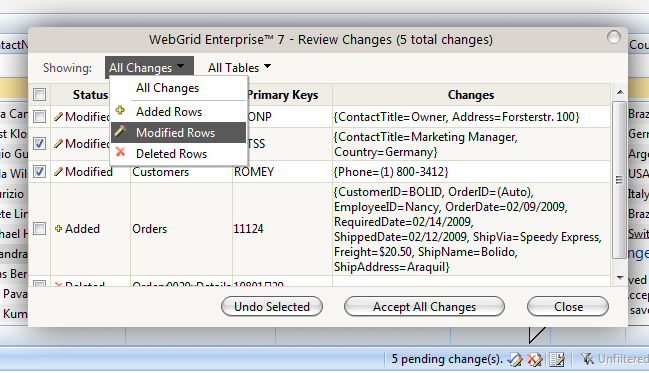This screenshot has height=373, width=649.
Task: Click the Undo Selected button
Action: click(x=272, y=307)
